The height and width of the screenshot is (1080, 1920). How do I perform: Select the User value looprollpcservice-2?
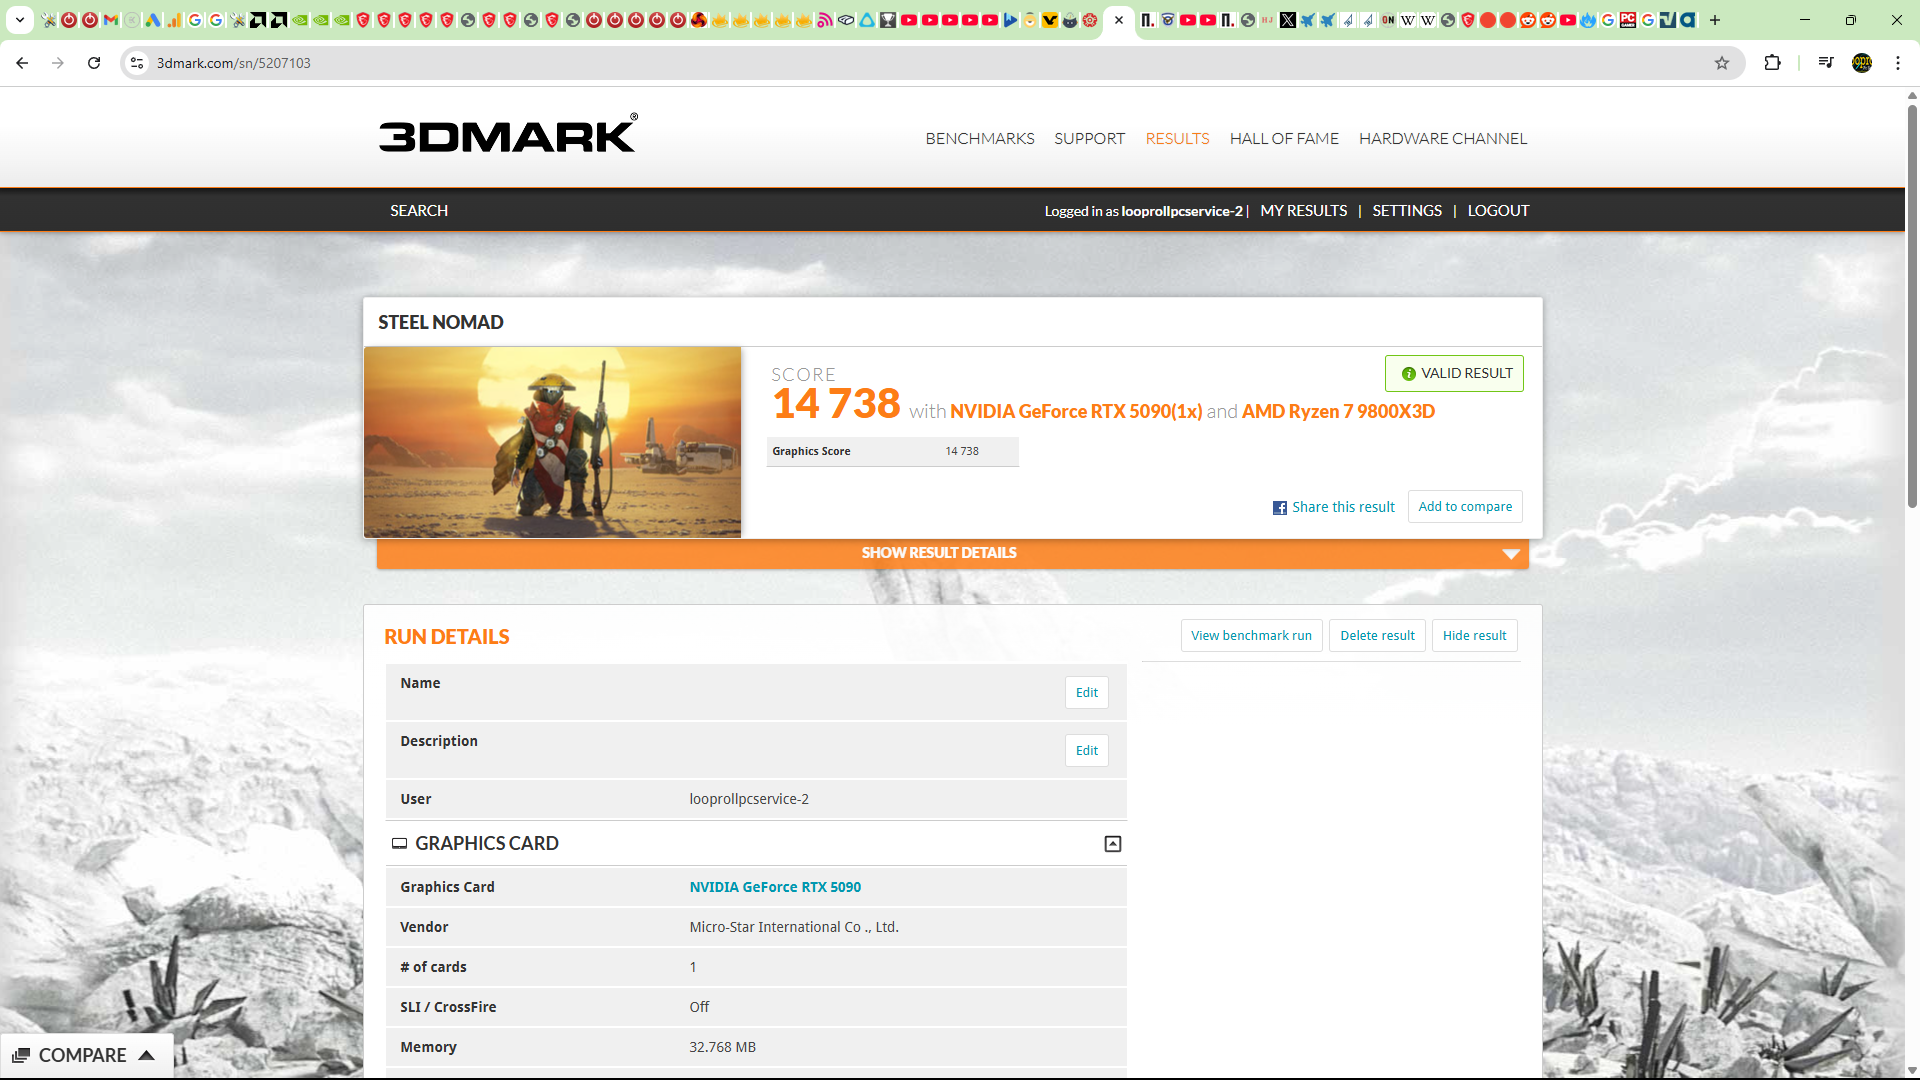748,799
